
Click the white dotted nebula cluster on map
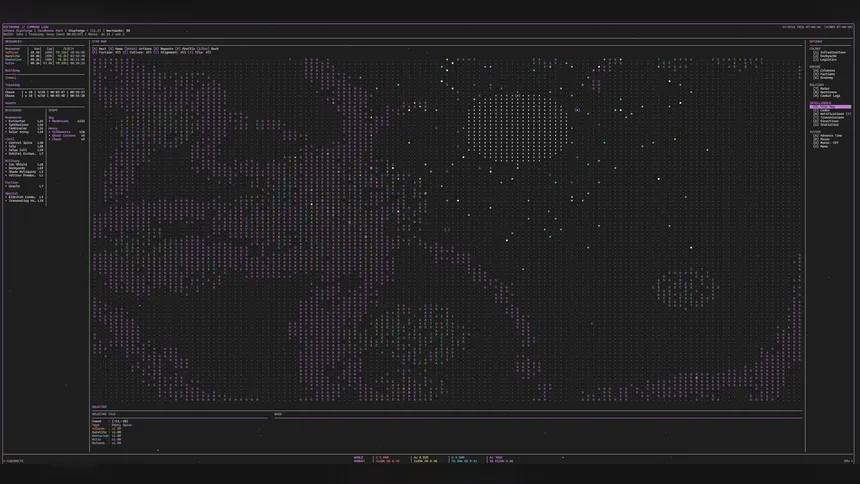tap(518, 127)
